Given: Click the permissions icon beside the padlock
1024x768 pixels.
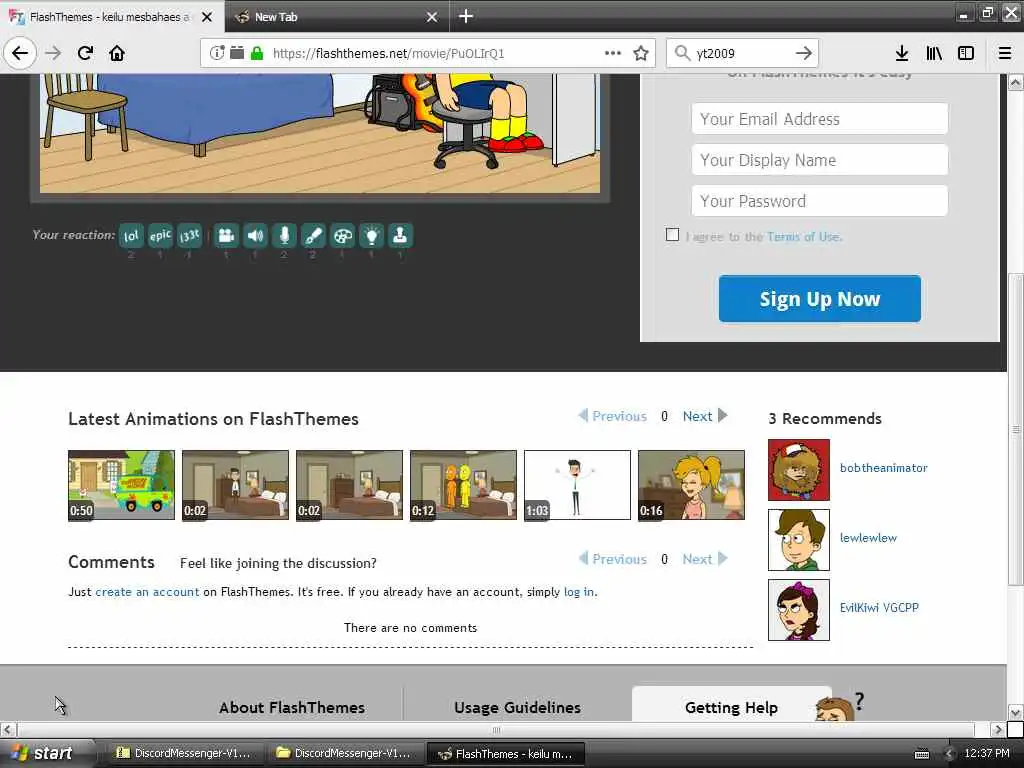Looking at the screenshot, I should [x=237, y=53].
